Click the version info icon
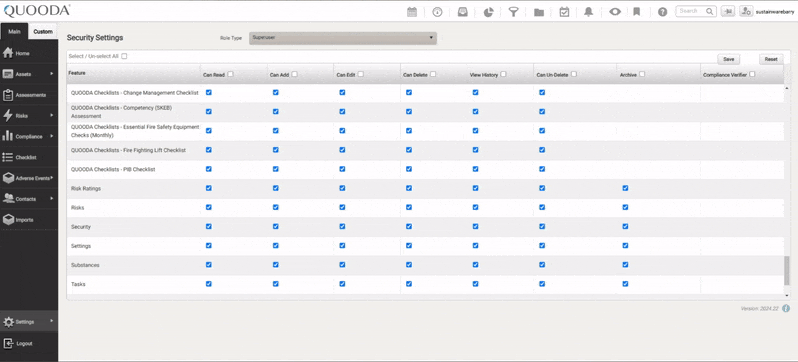The width and height of the screenshot is (798, 362). [x=786, y=309]
